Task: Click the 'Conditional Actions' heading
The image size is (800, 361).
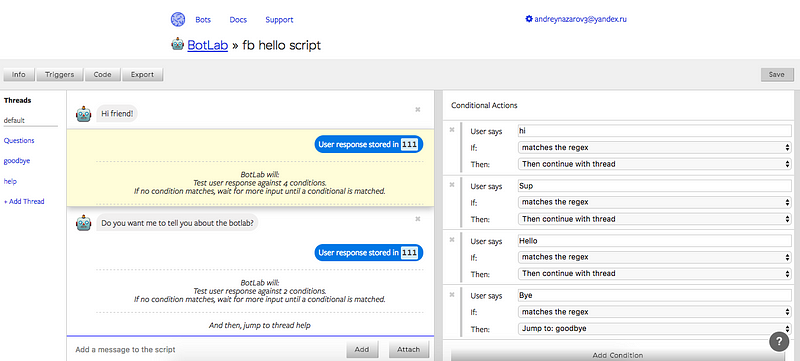Action: [484, 105]
